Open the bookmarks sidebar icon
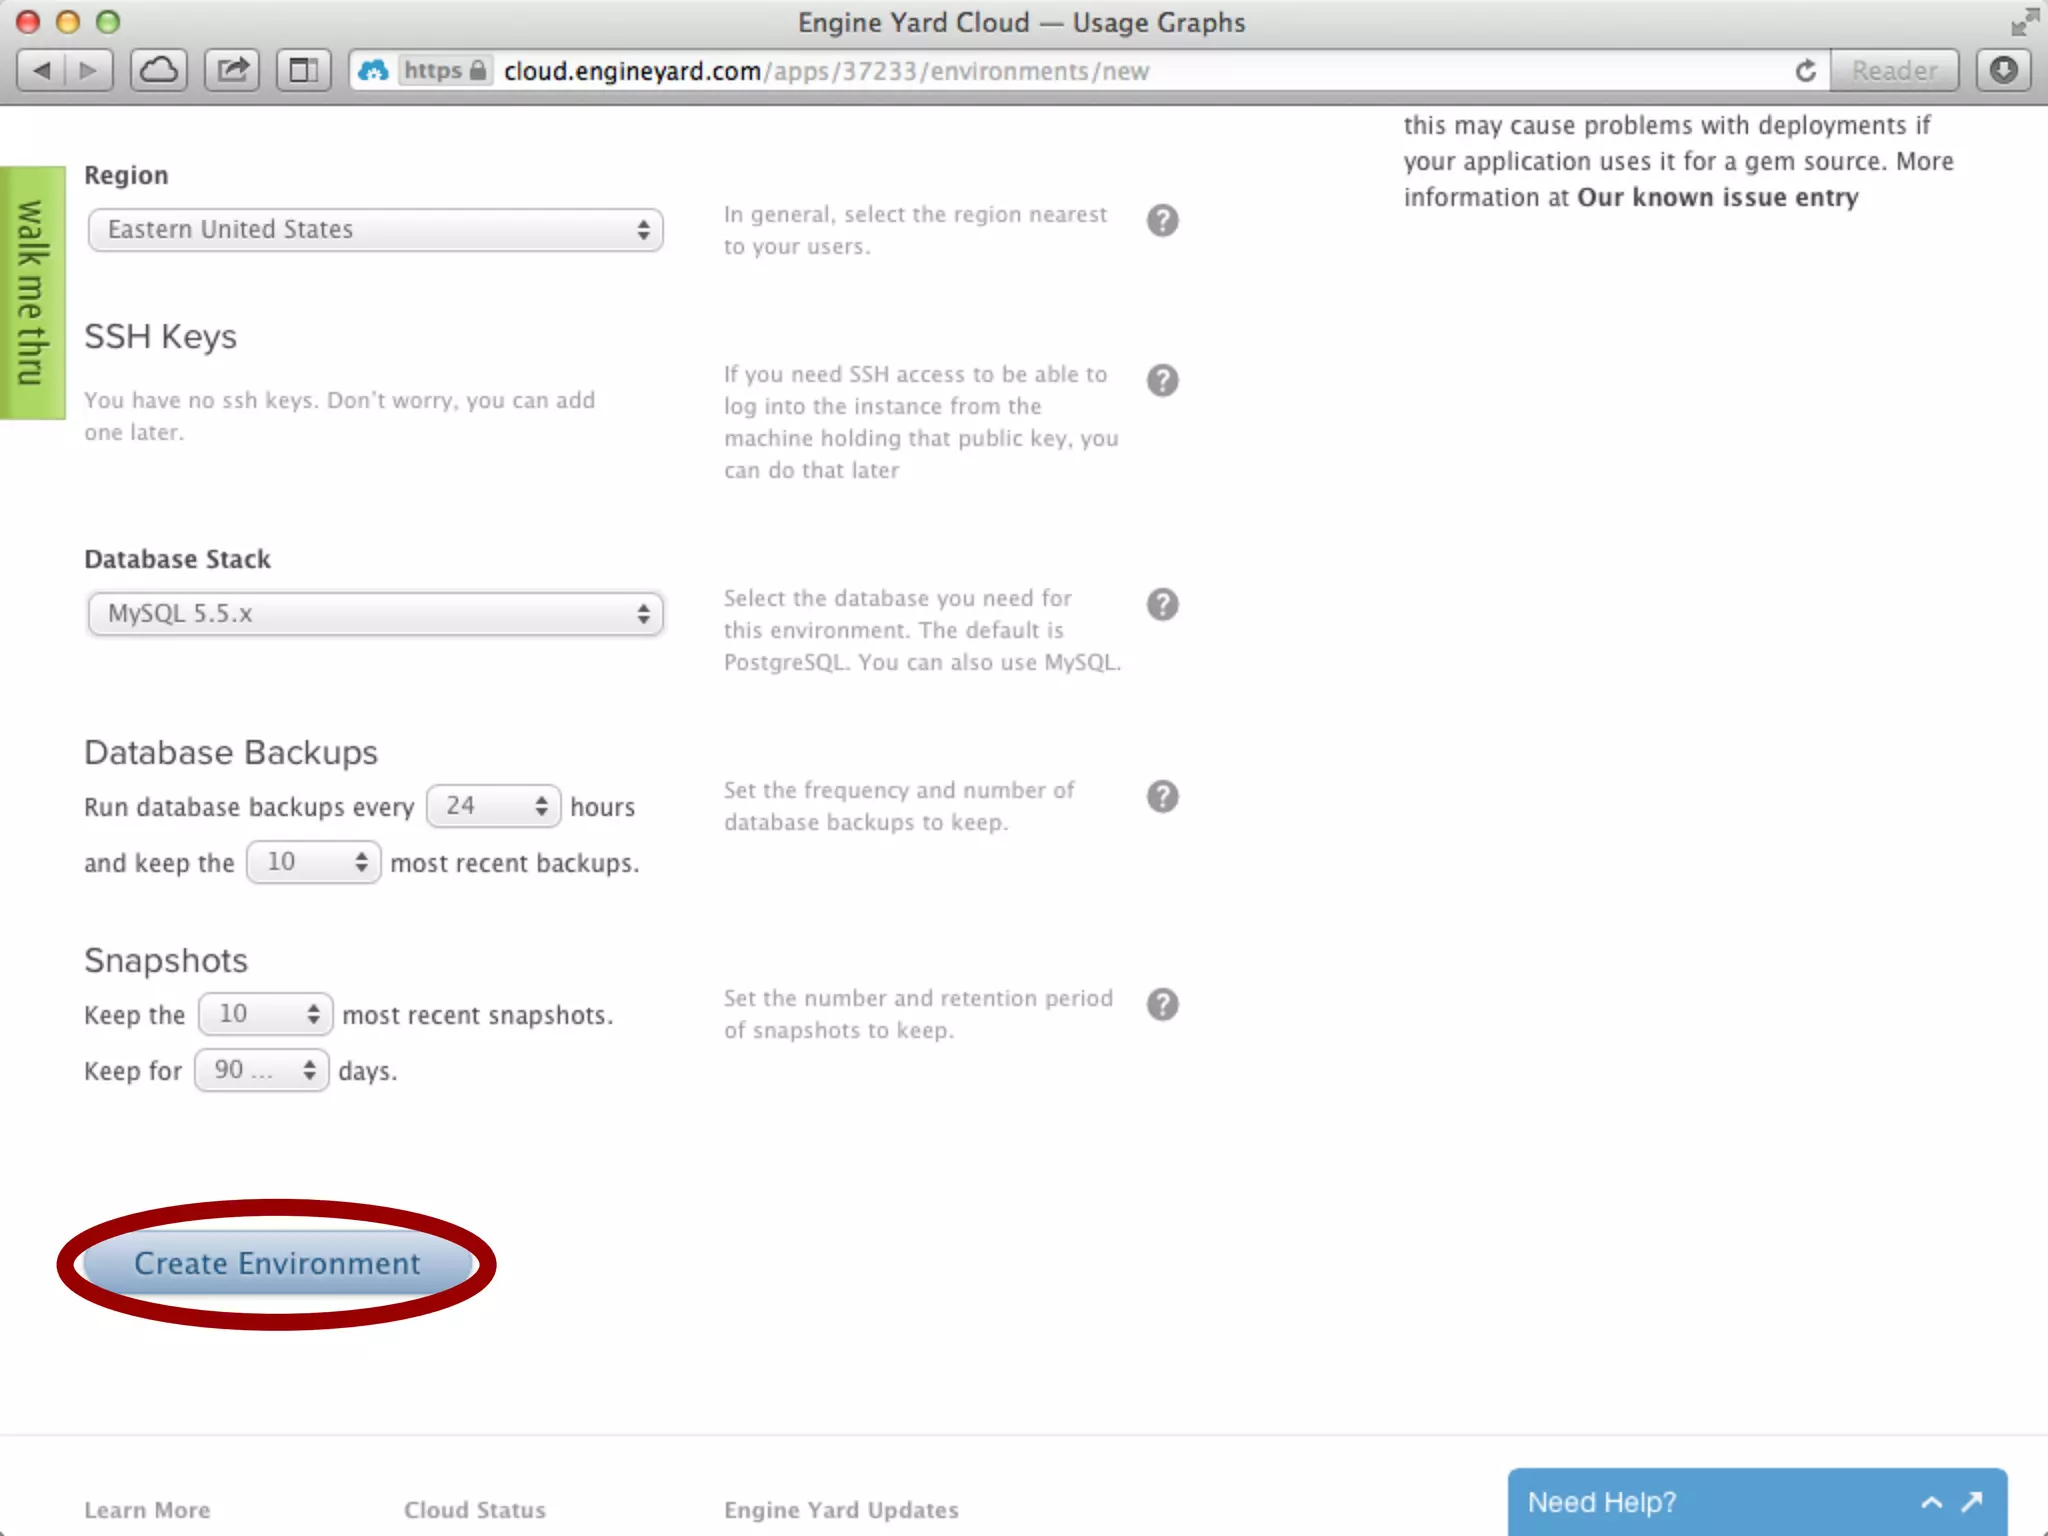 pyautogui.click(x=303, y=70)
